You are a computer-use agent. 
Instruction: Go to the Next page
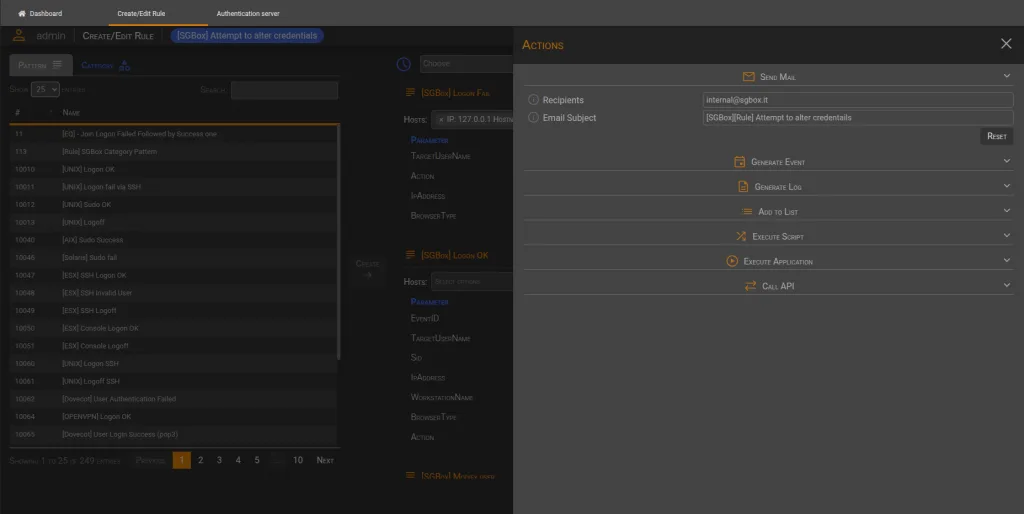325,460
